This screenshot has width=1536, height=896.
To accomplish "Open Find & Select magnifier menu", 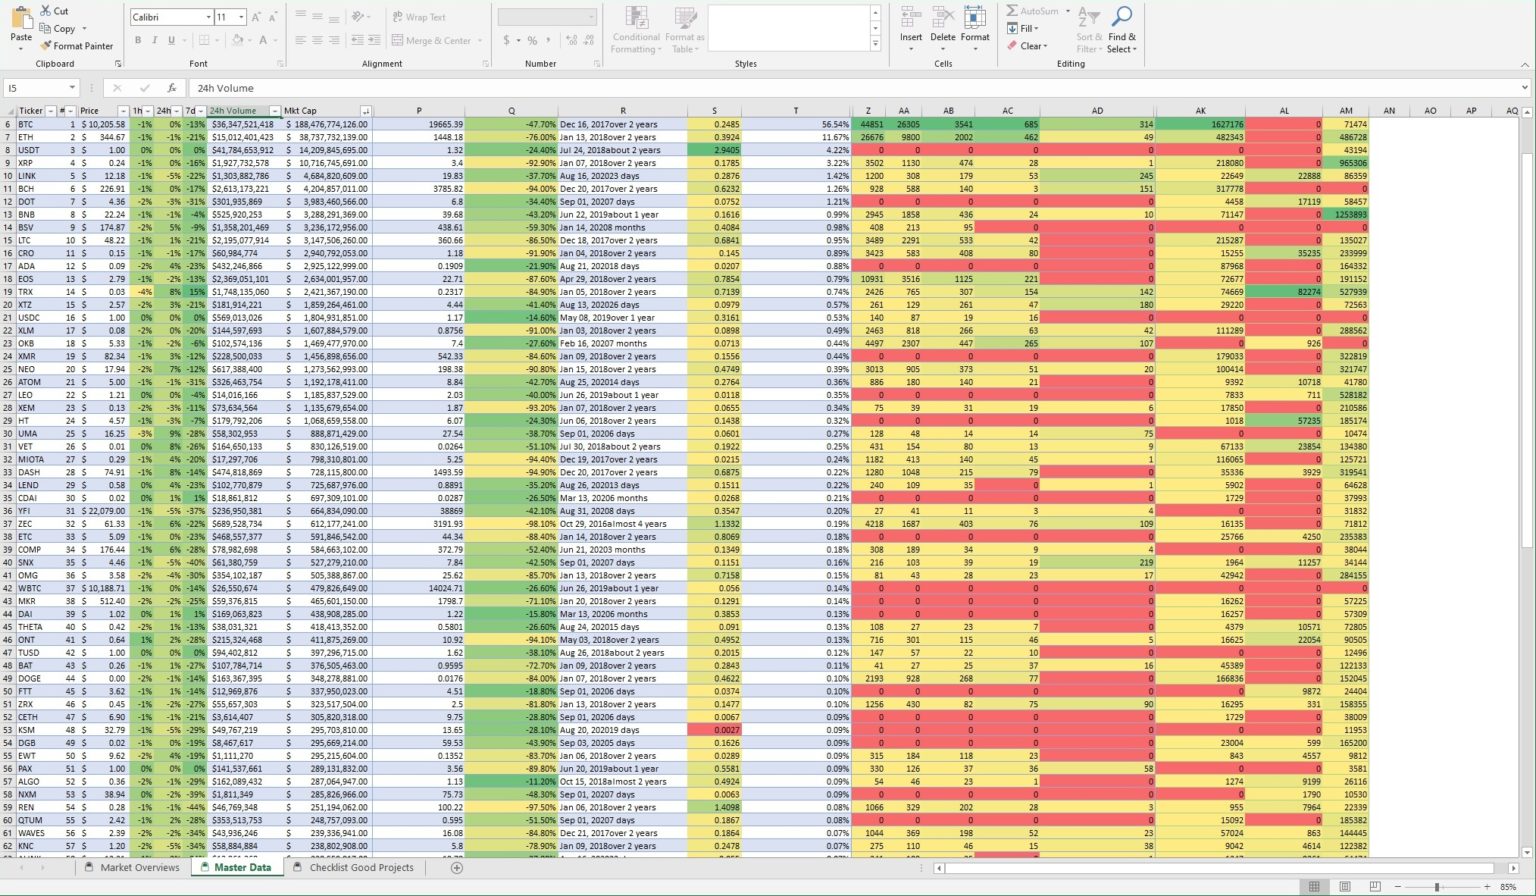I will 1122,30.
